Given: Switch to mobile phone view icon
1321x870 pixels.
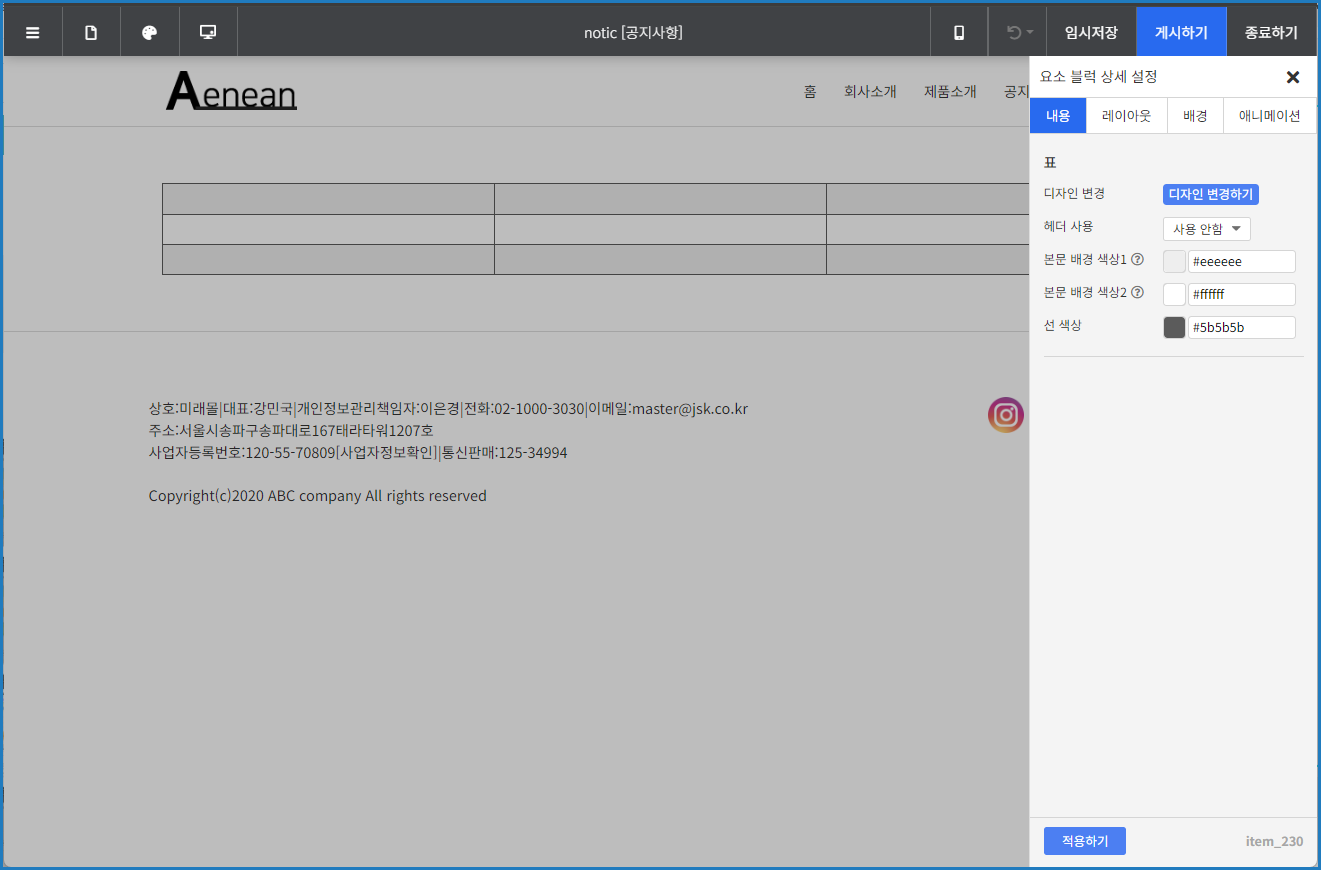Looking at the screenshot, I should tap(959, 32).
